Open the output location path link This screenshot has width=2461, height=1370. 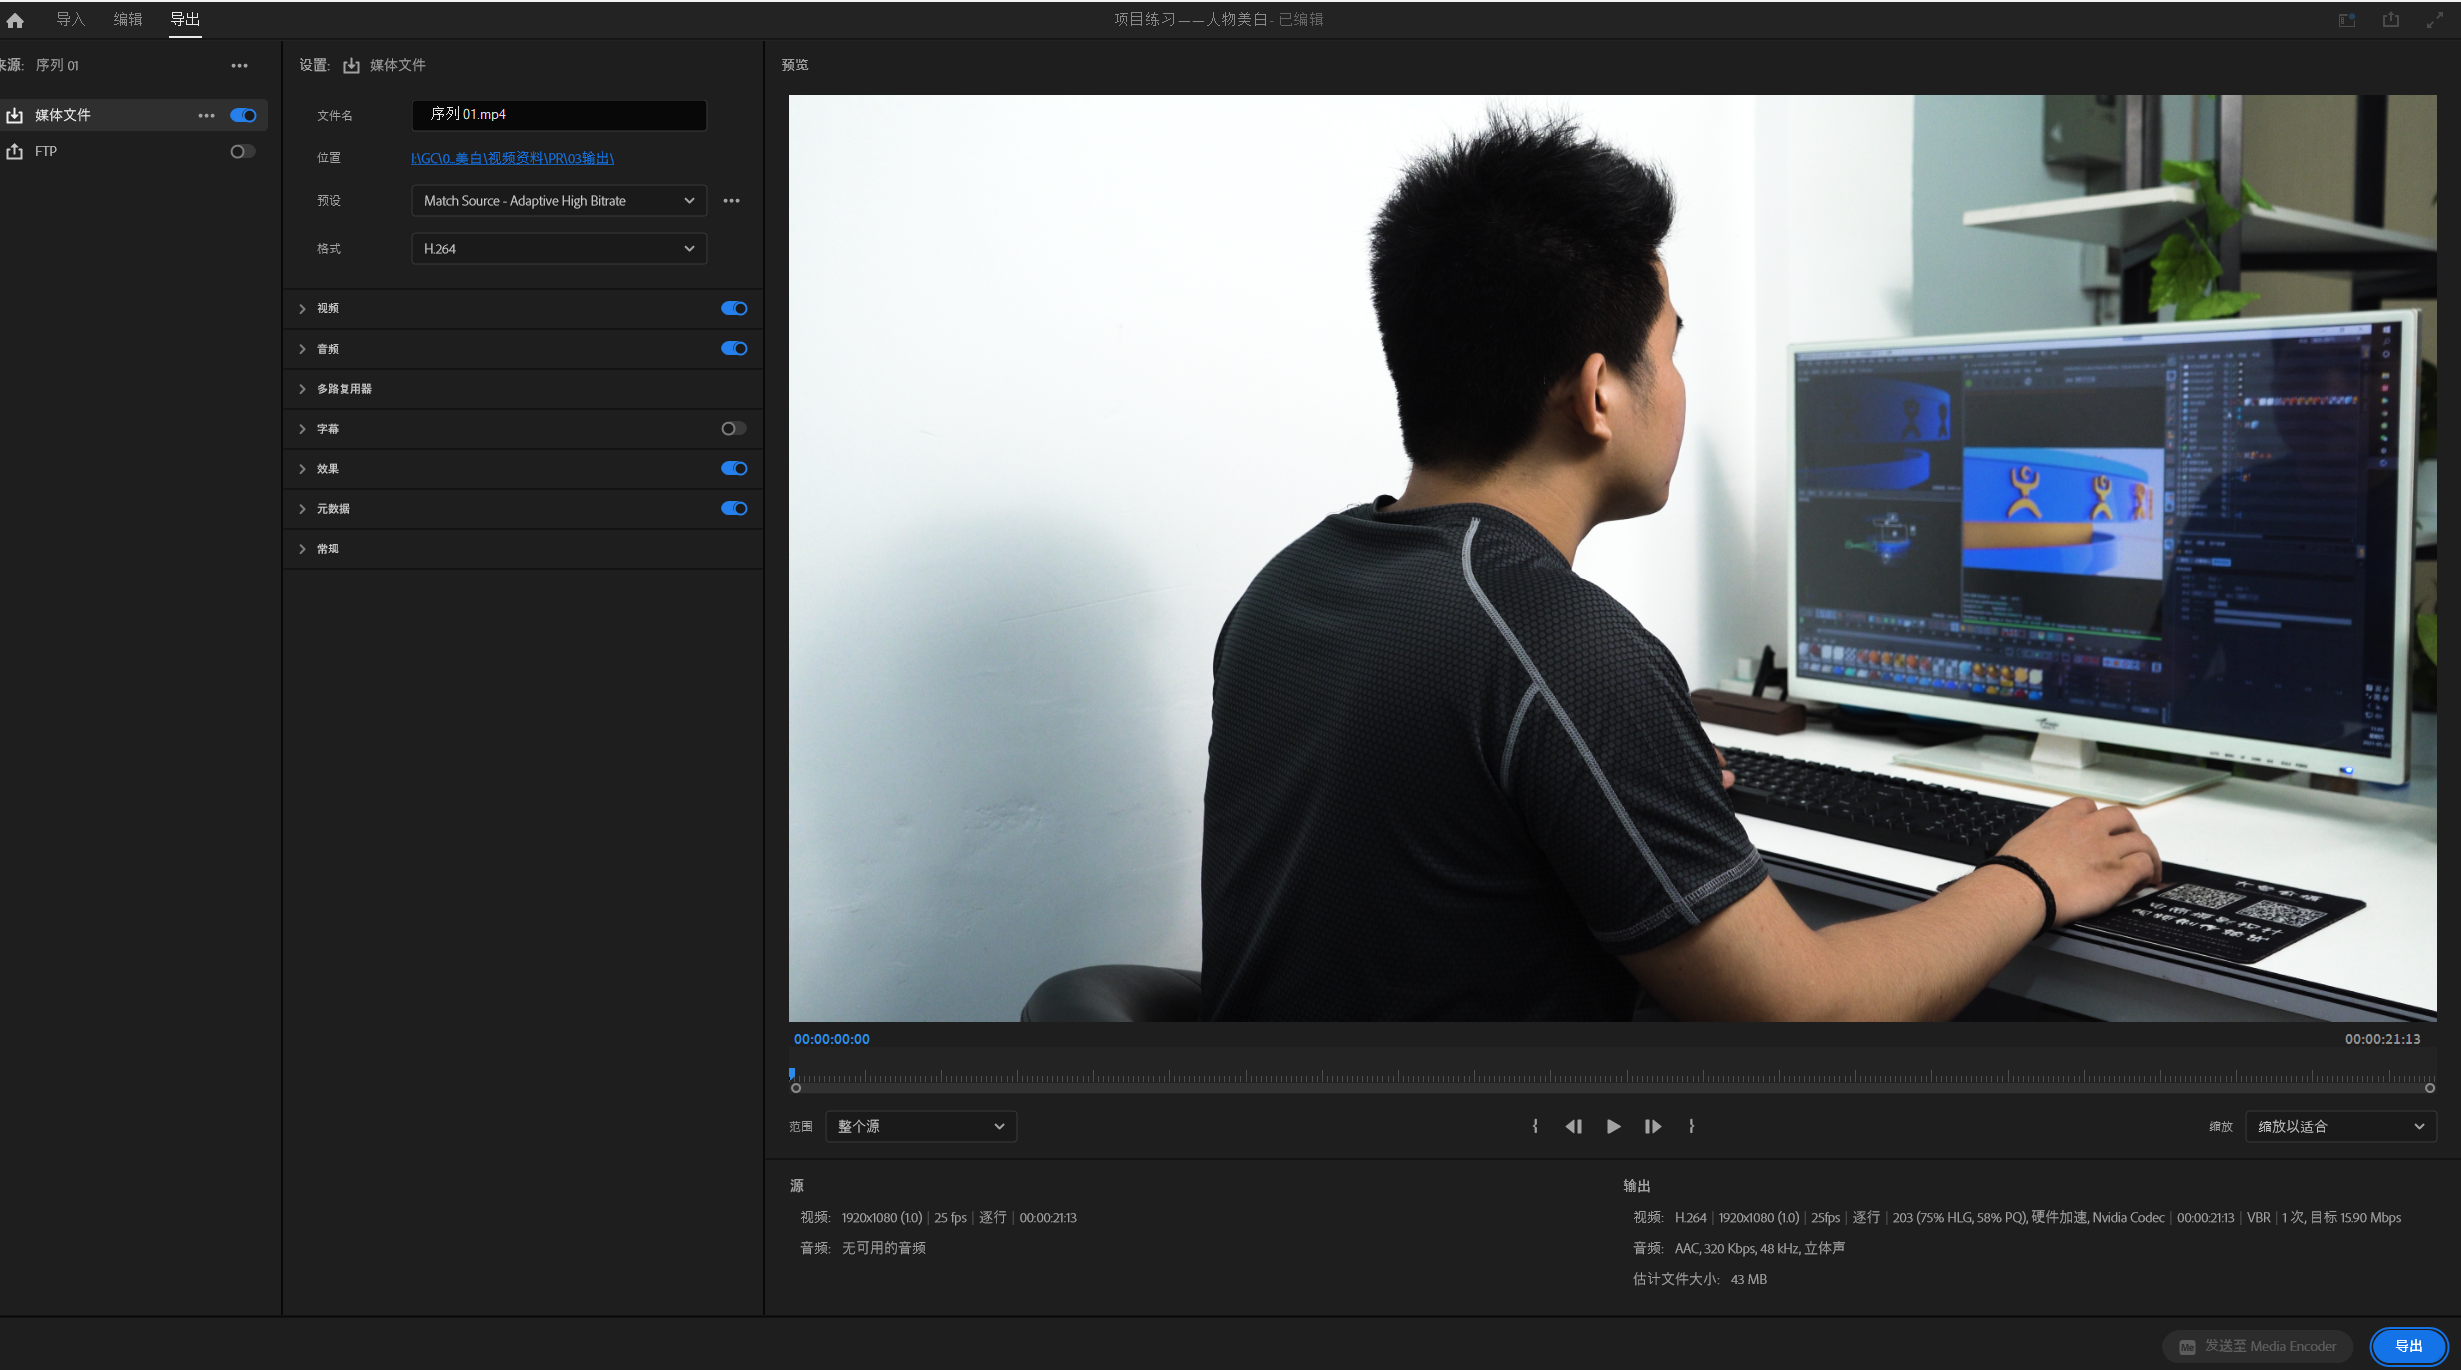coord(512,158)
